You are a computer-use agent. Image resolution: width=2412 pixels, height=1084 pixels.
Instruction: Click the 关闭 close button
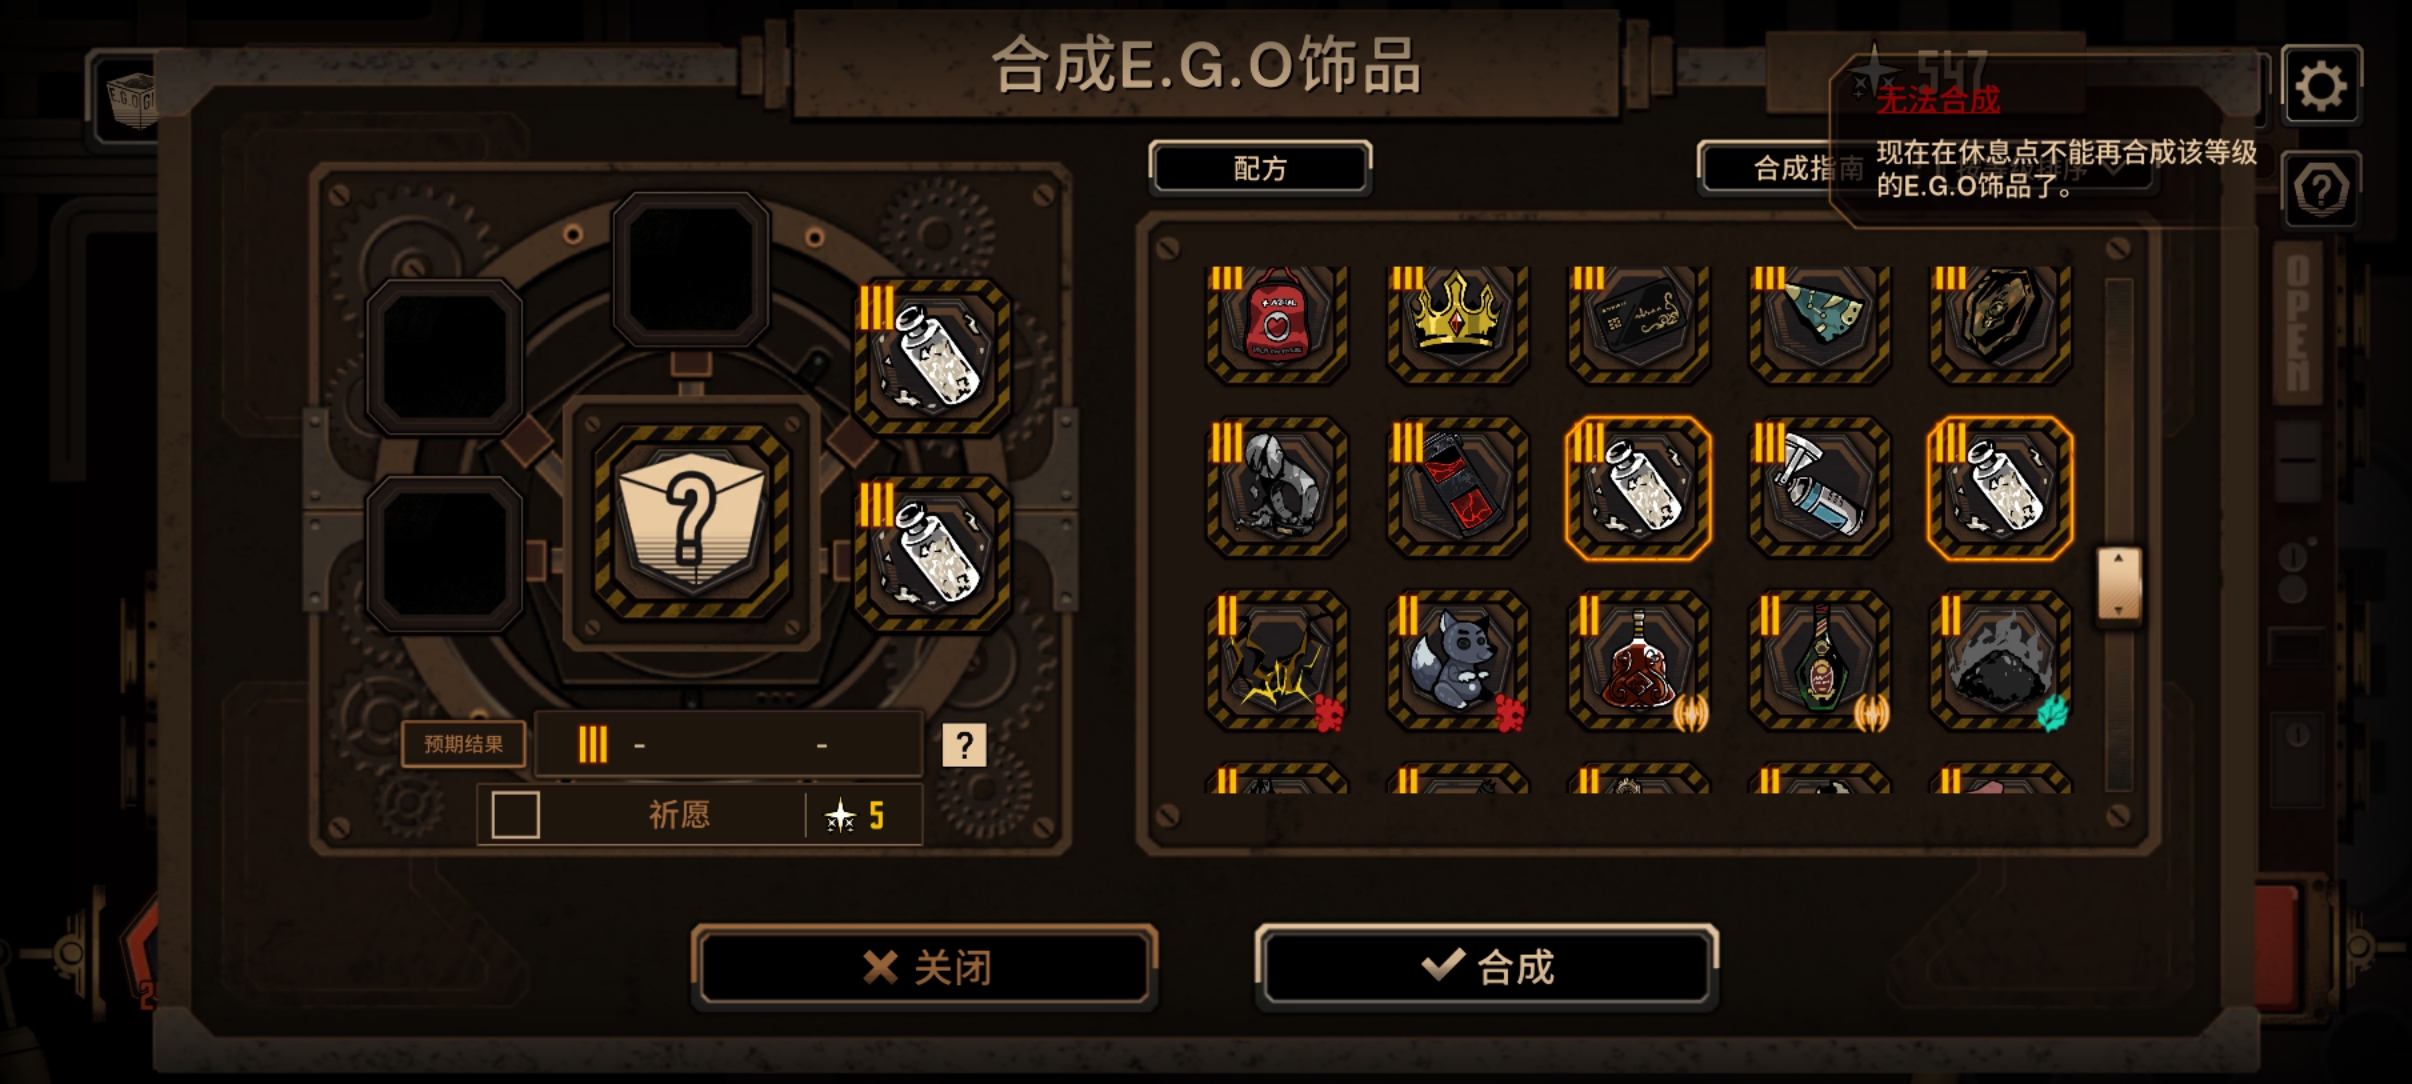click(925, 966)
